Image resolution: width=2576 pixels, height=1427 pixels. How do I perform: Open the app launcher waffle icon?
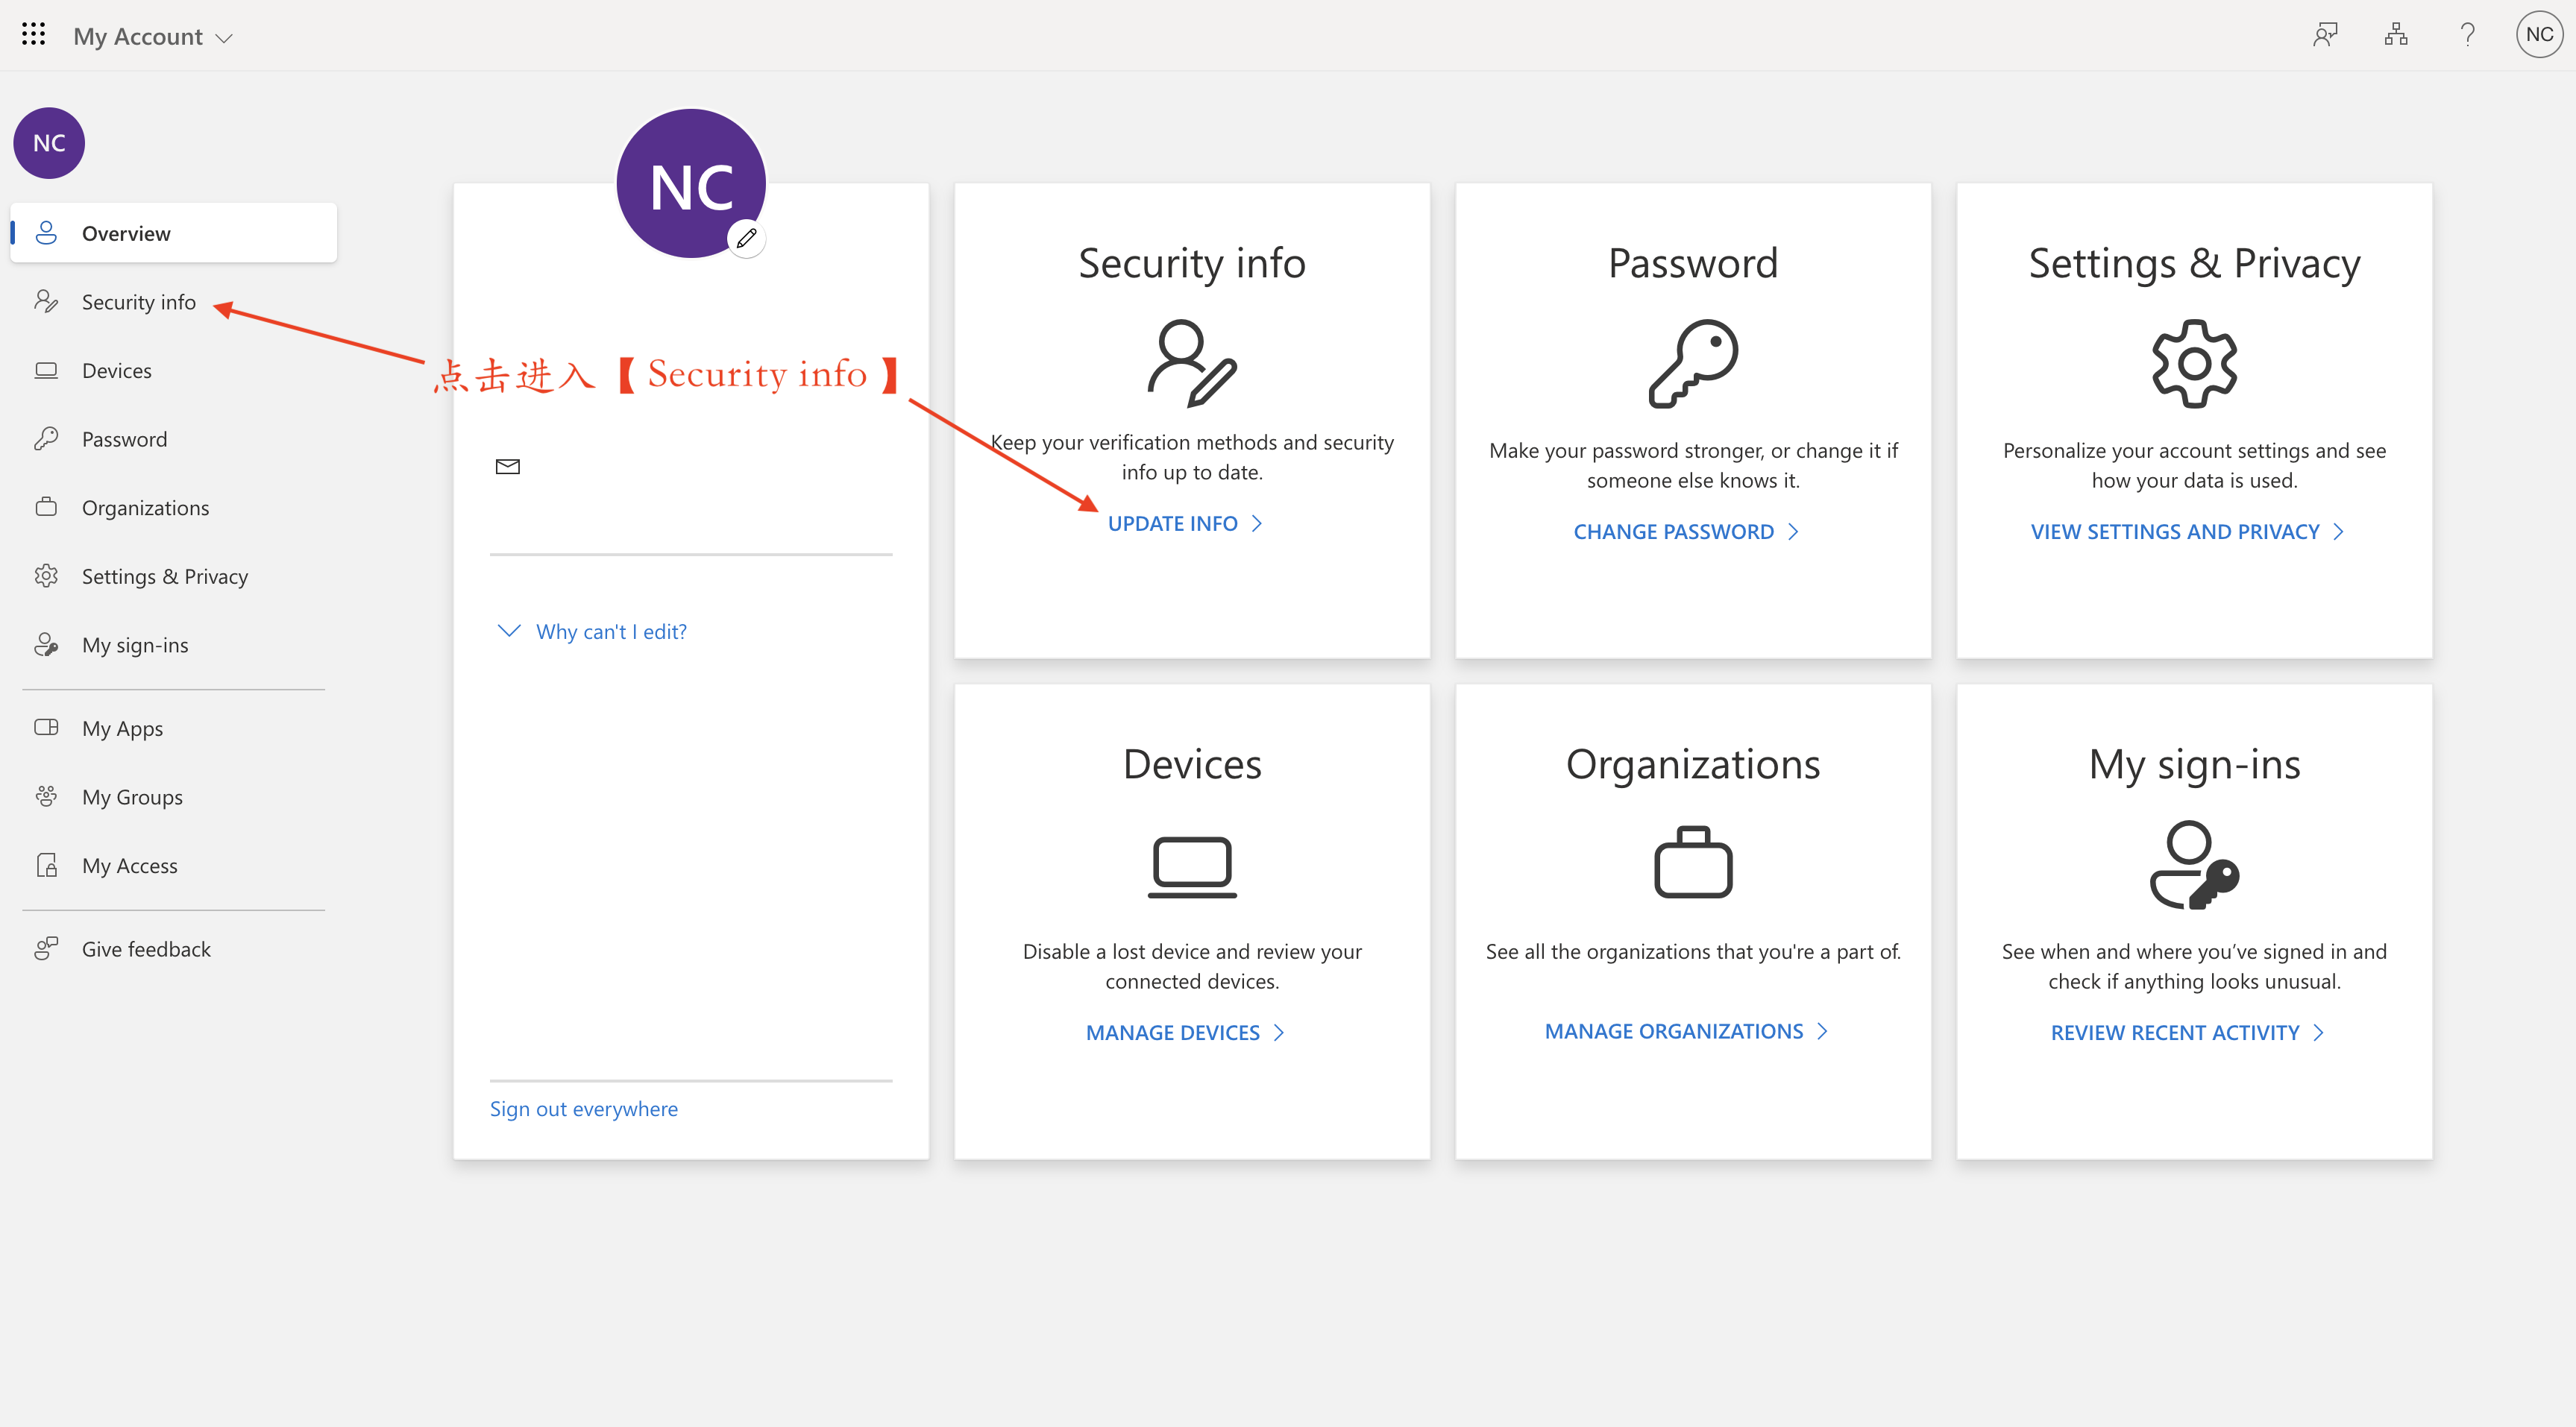point(33,35)
